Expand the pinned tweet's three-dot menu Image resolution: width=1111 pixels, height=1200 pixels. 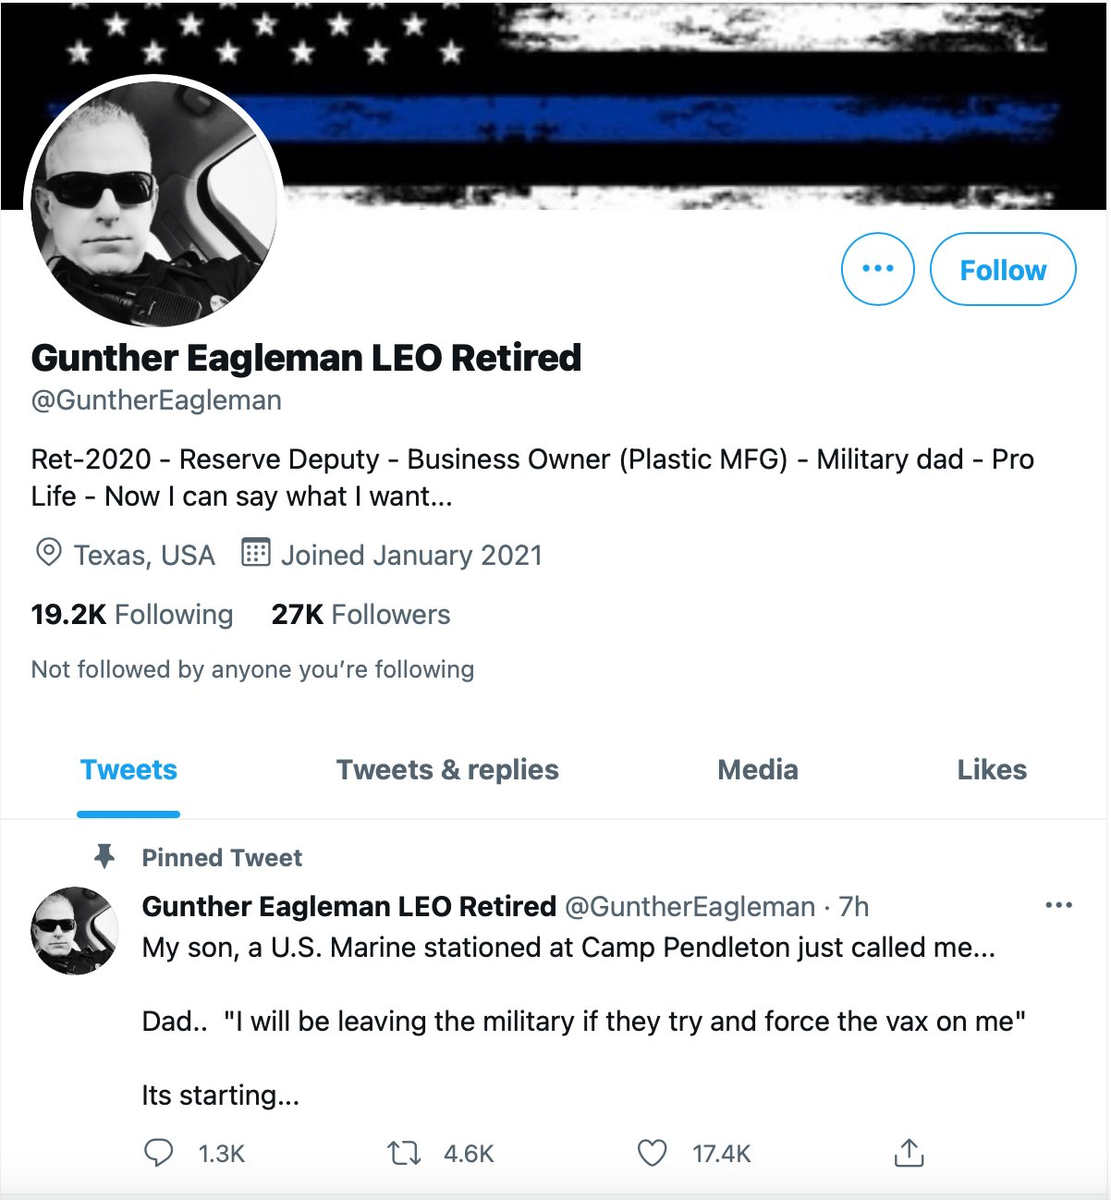tap(1058, 905)
